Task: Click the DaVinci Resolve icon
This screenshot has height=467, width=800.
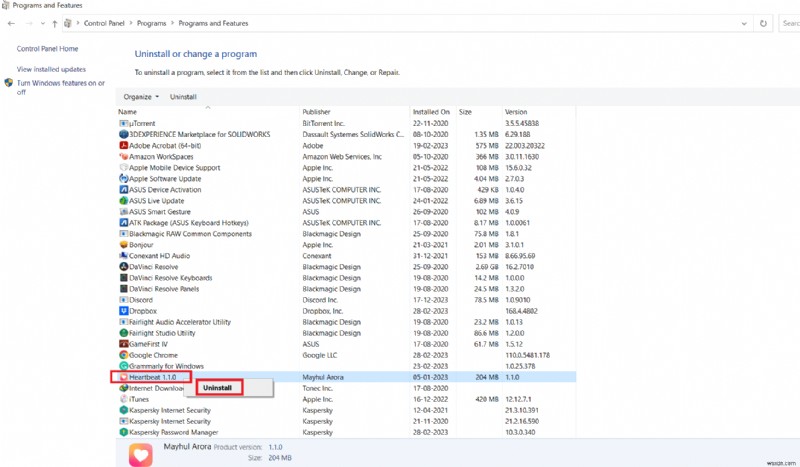Action: pos(123,267)
